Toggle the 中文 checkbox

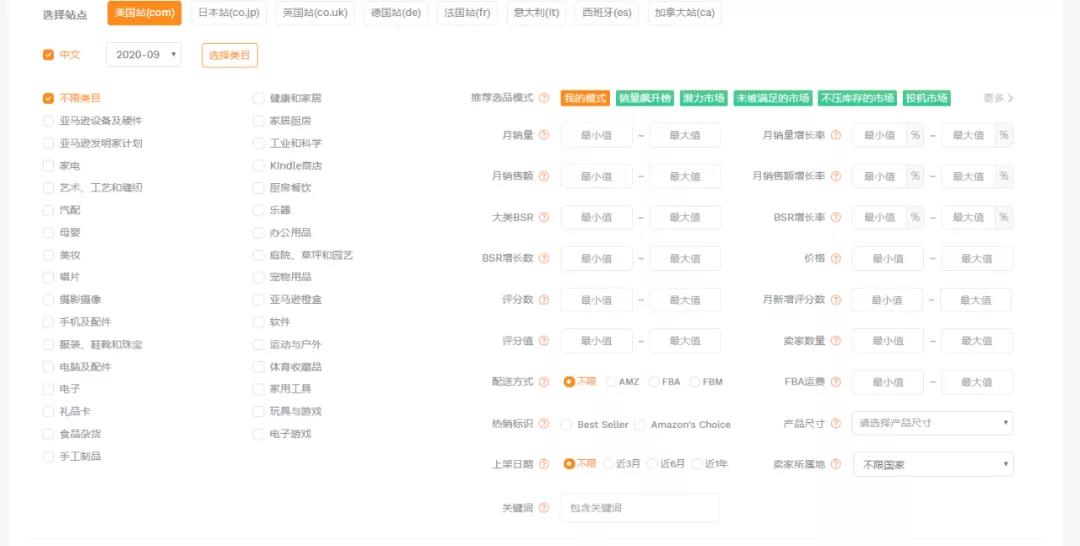click(x=48, y=55)
